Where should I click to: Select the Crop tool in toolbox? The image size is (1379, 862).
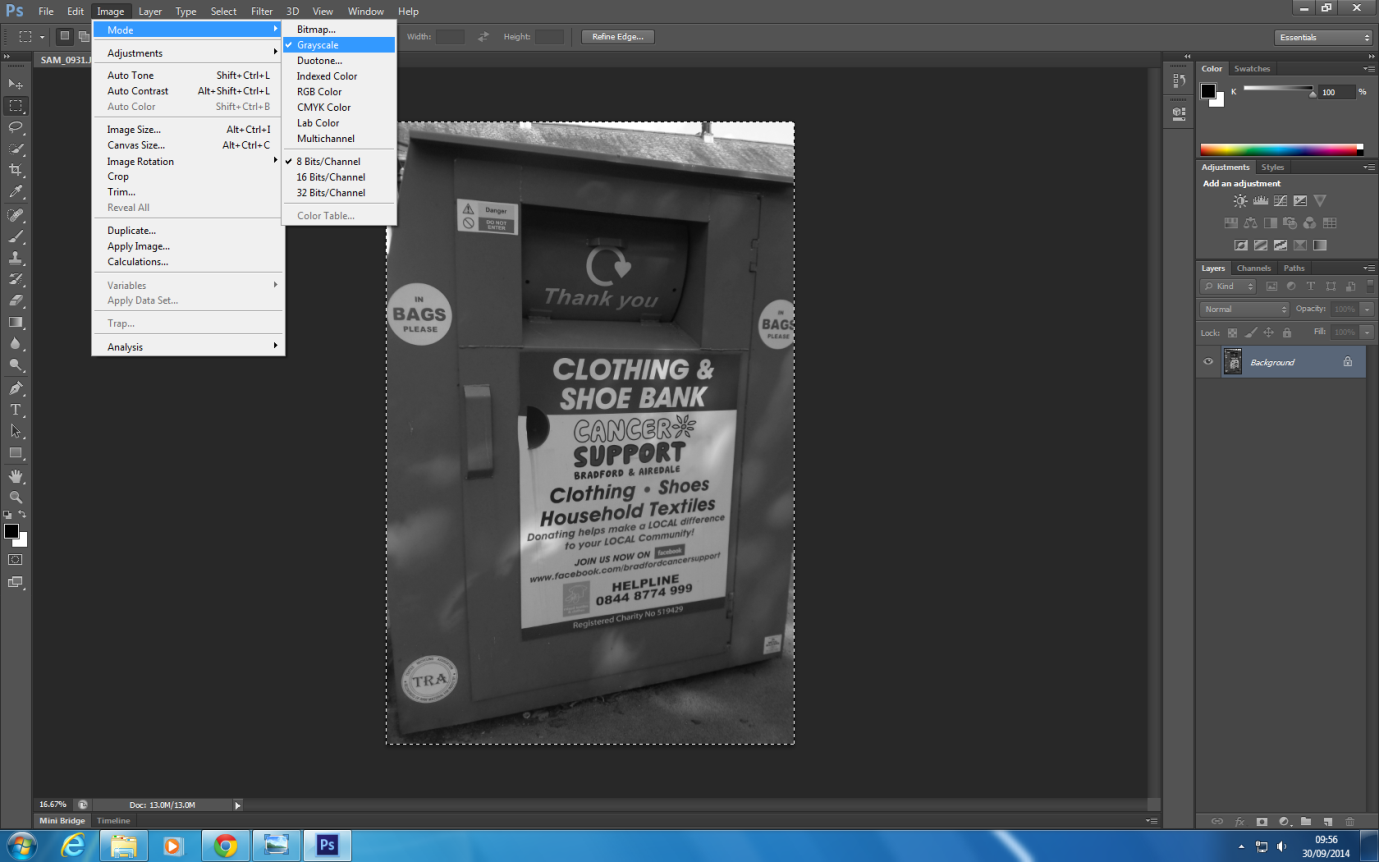(16, 170)
